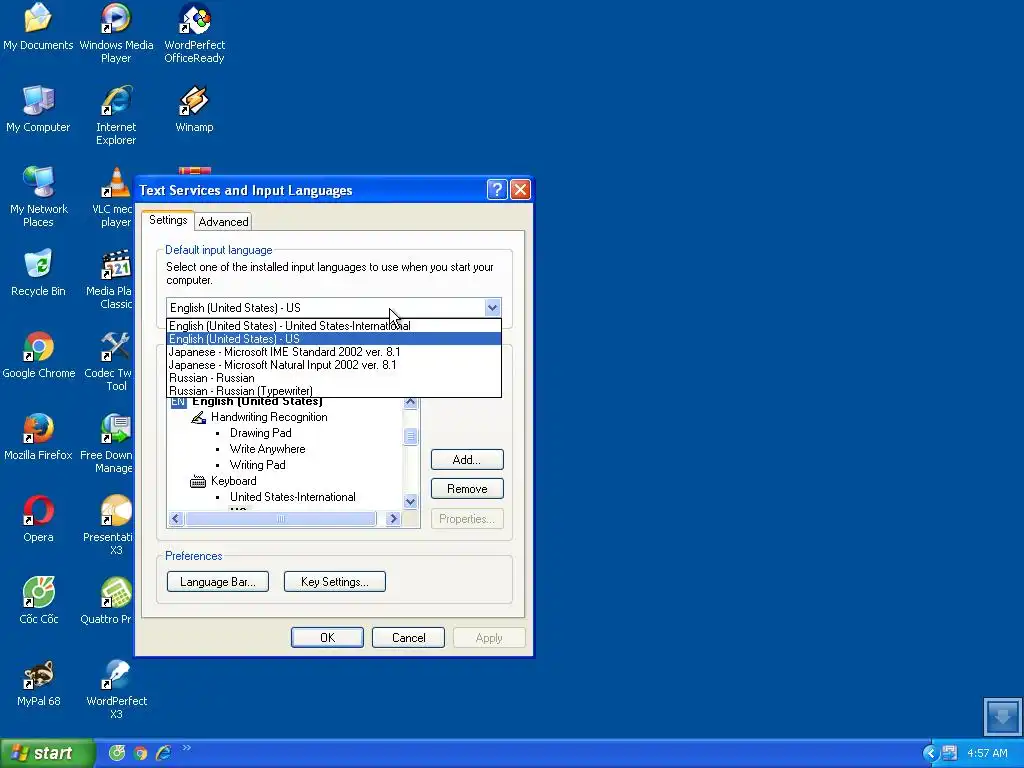This screenshot has width=1024, height=768.
Task: Select Russian - Russian option
Action: 334,377
